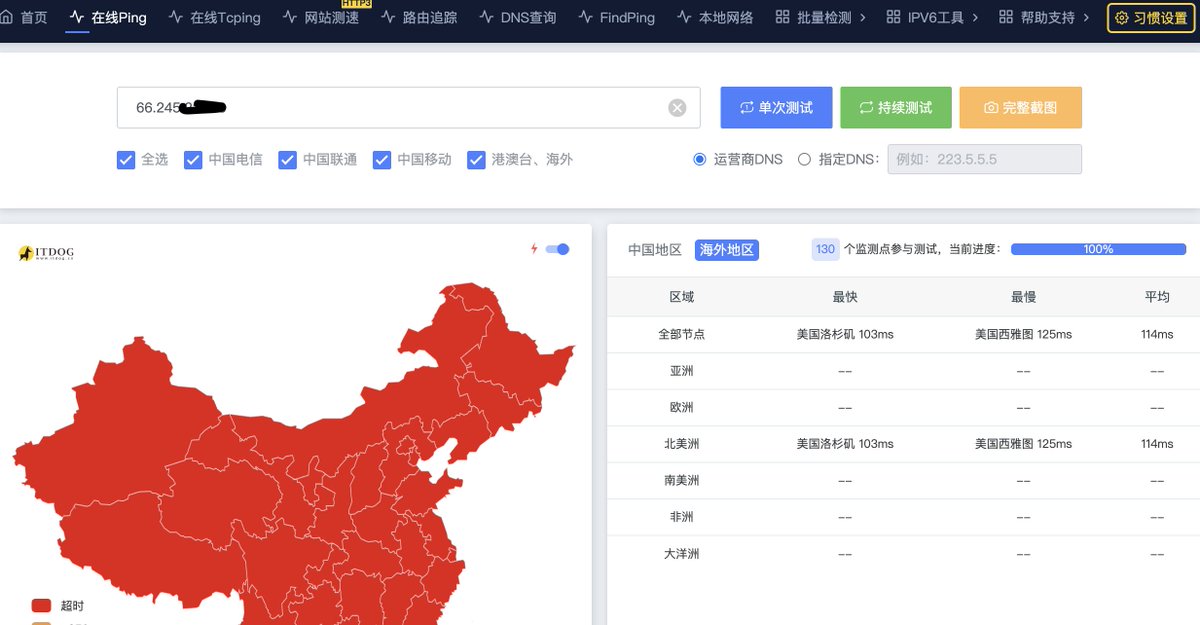Viewport: 1200px width, 625px height.
Task: Open 习惯设置 preferences button
Action: 1151,18
